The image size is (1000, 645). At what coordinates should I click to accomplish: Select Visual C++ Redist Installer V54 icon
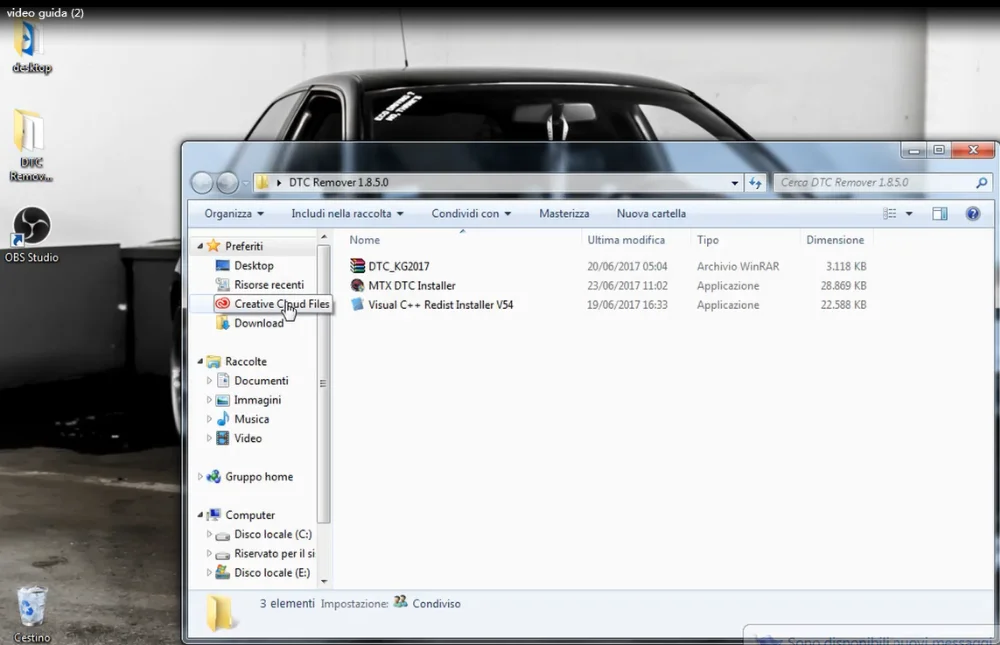point(357,304)
